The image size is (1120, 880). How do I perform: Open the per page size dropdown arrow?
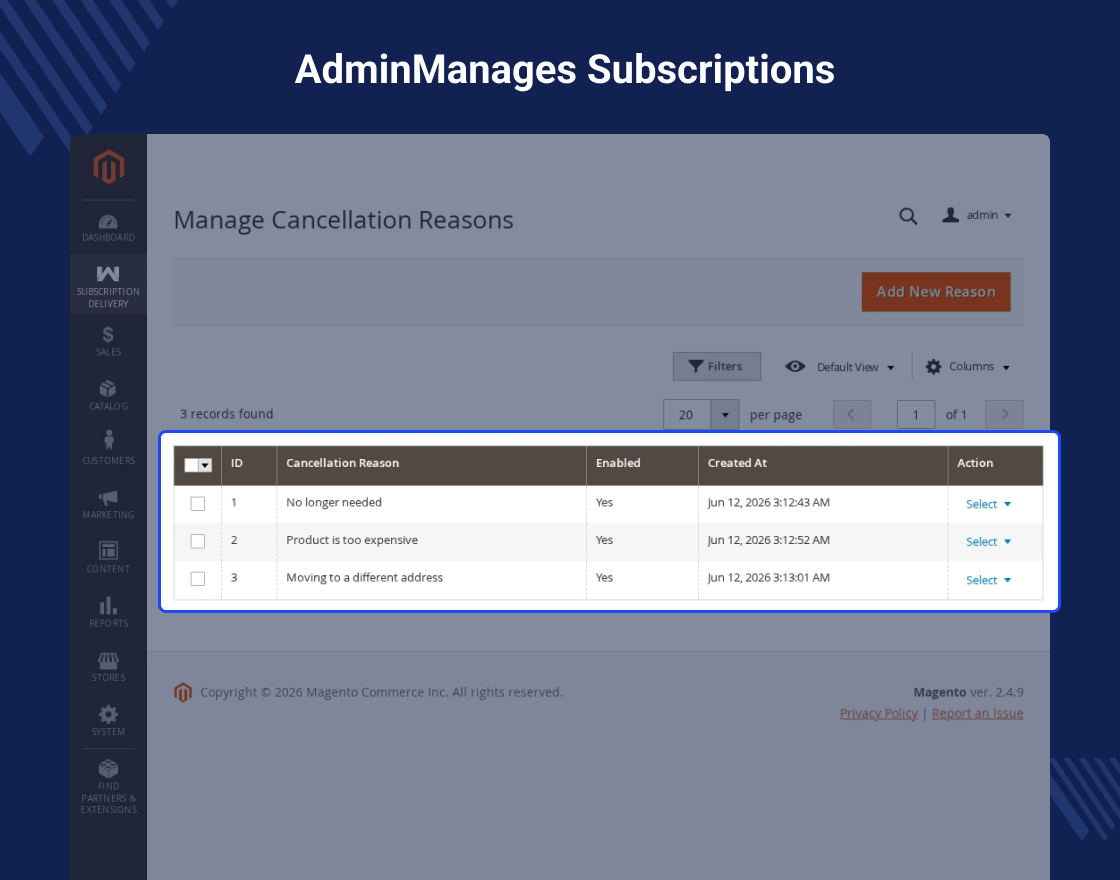point(724,414)
